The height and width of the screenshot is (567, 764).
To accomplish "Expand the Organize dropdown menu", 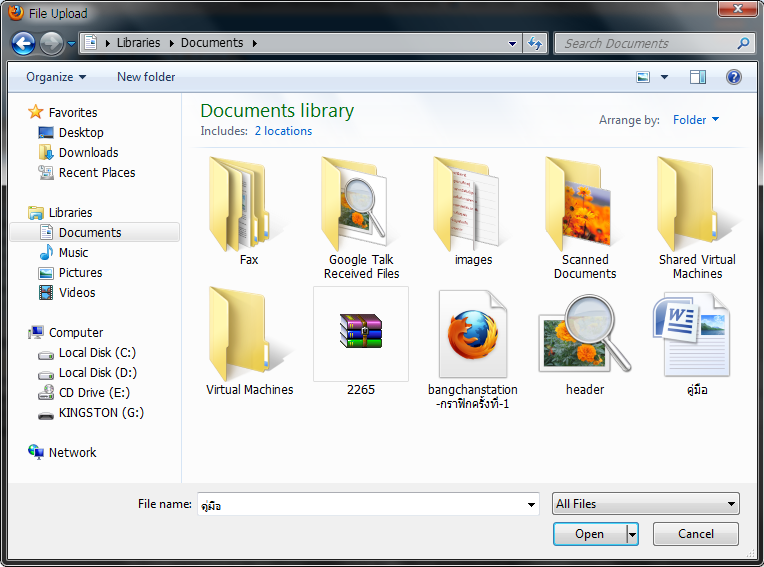I will click(56, 77).
